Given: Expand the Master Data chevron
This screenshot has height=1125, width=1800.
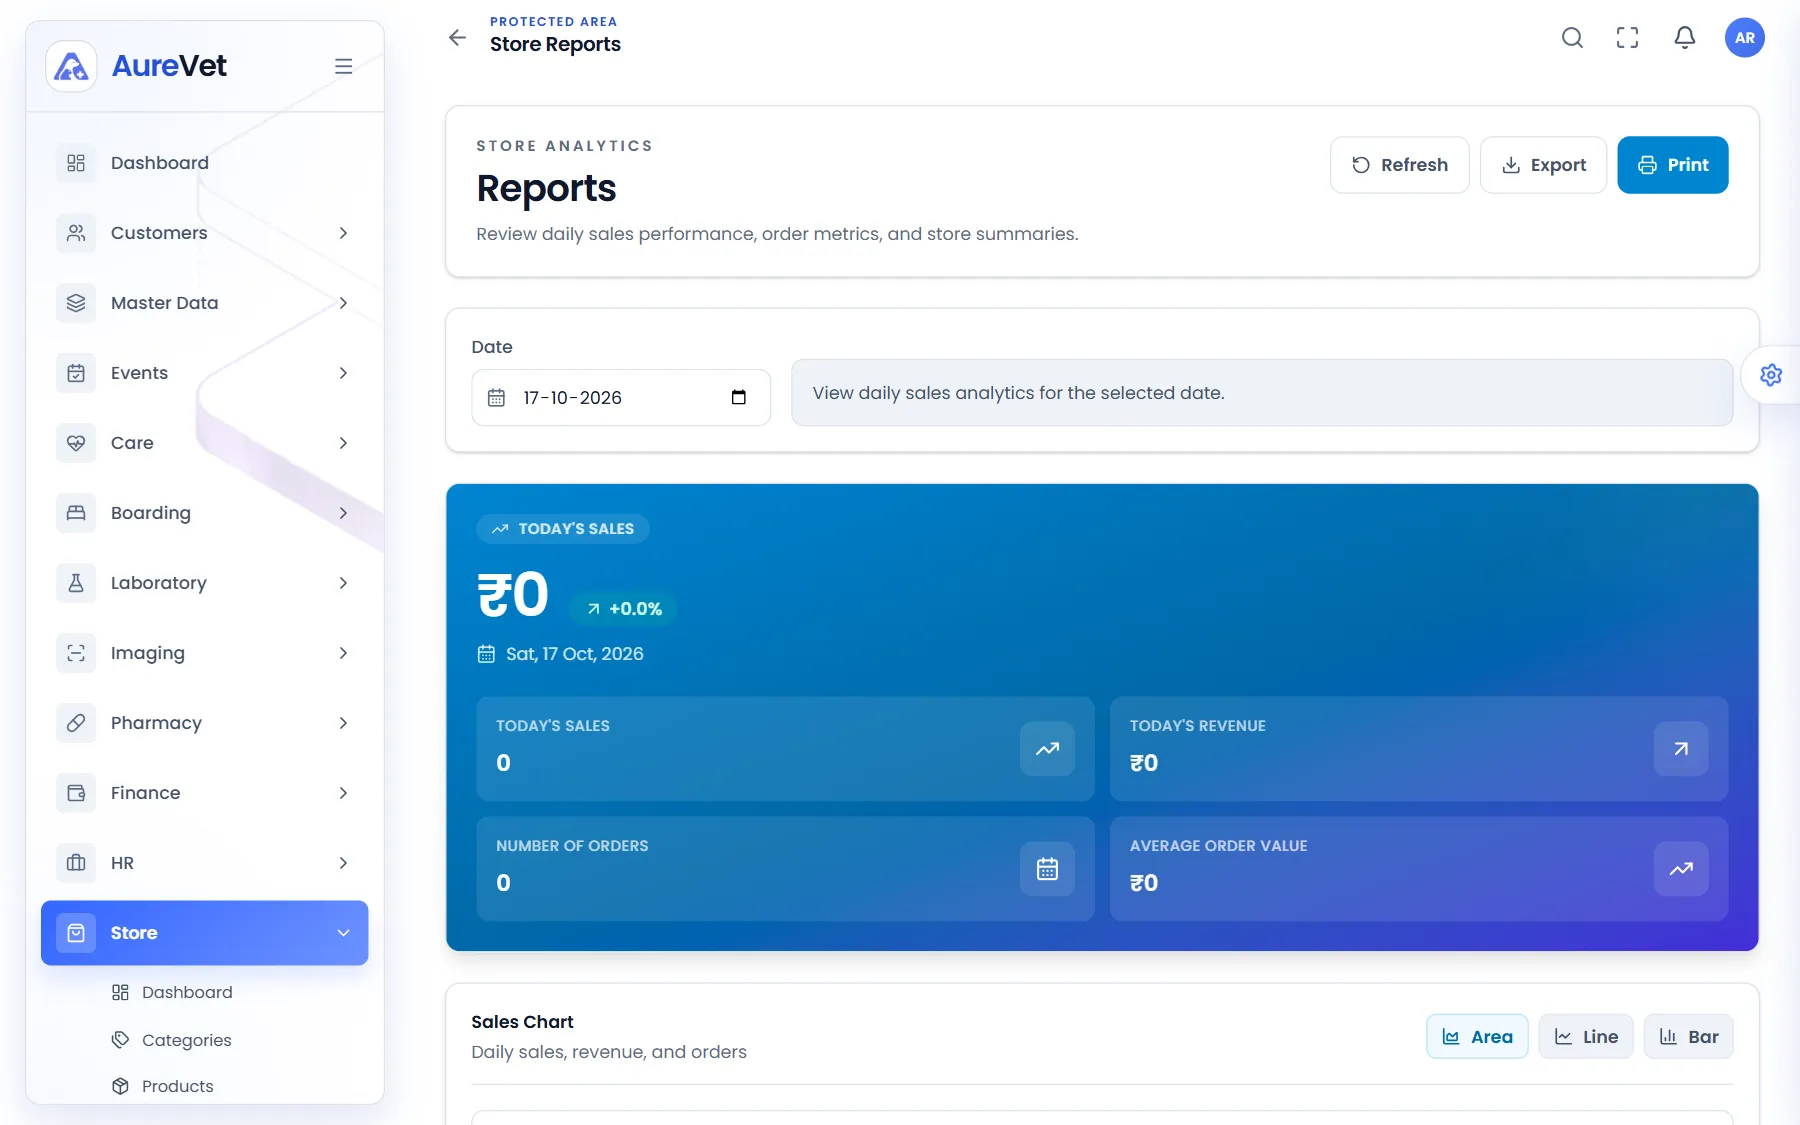Looking at the screenshot, I should pos(343,303).
